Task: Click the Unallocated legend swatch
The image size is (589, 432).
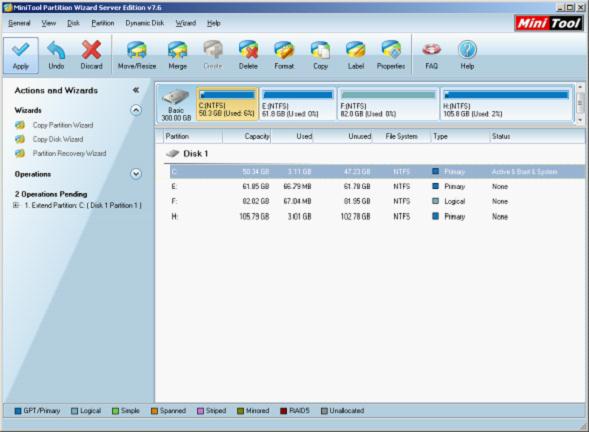Action: 324,411
